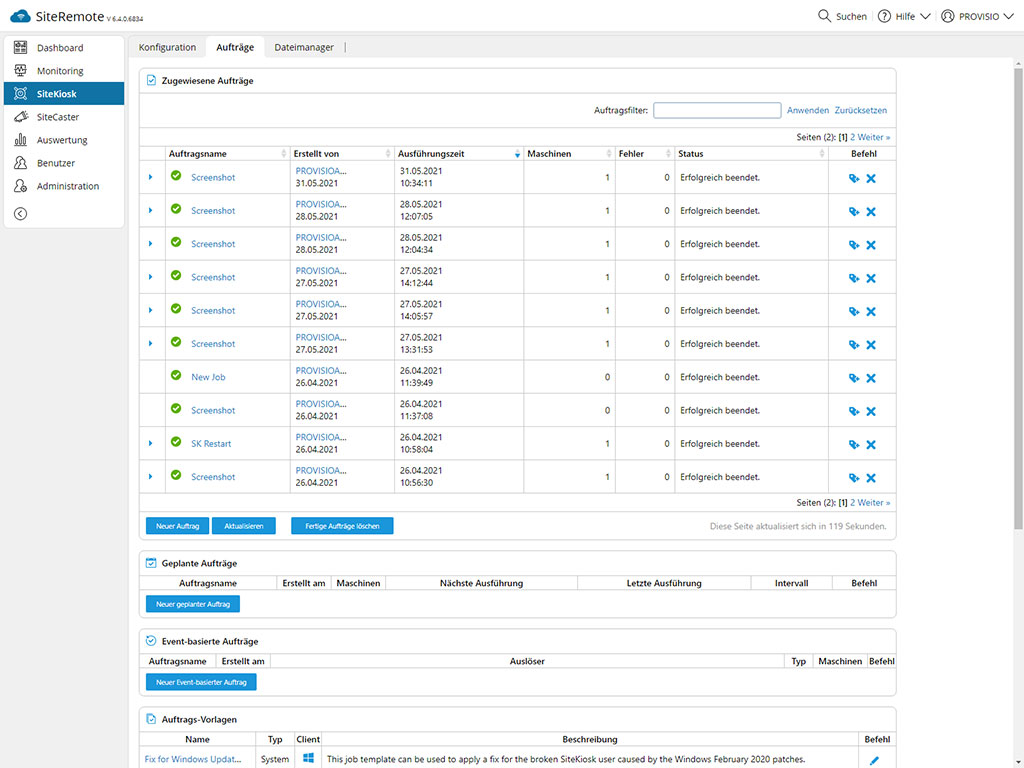Collapse the sidebar with the arrow circle icon
The height and width of the screenshot is (768, 1024).
20,213
